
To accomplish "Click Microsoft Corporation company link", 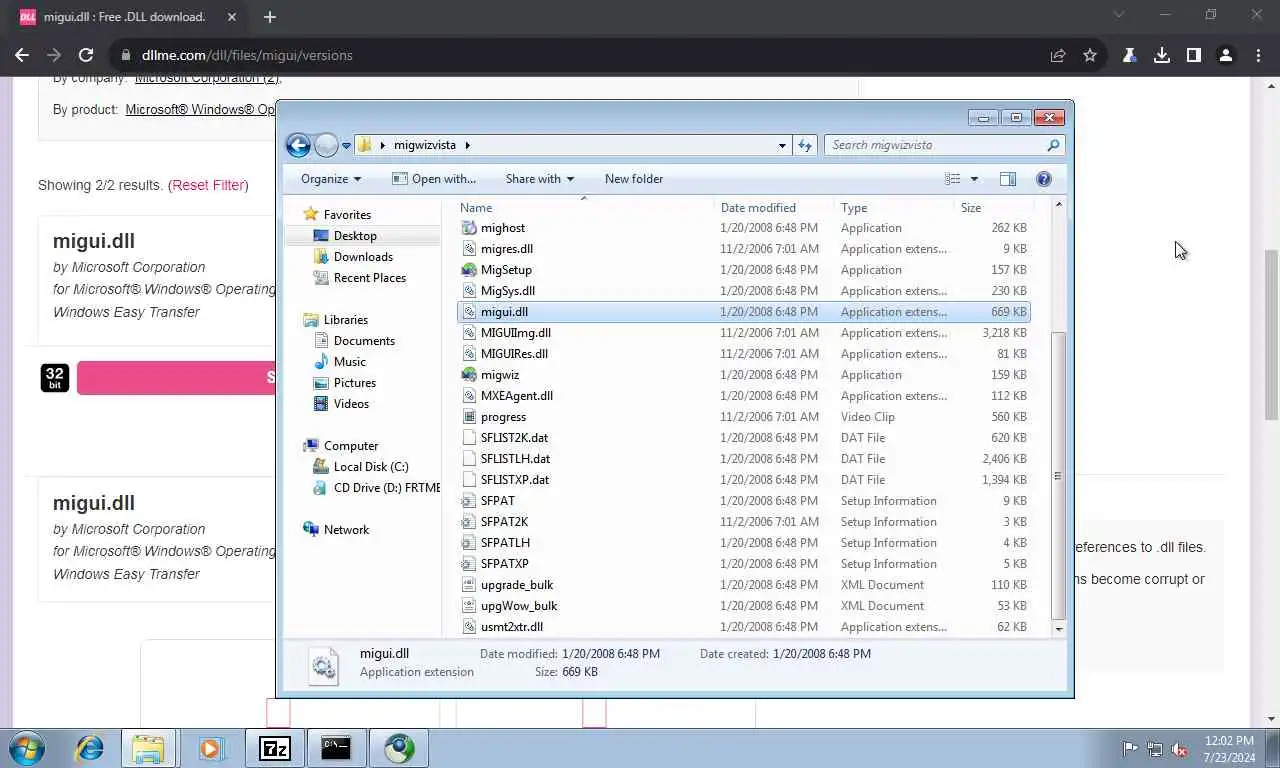I will (207, 77).
